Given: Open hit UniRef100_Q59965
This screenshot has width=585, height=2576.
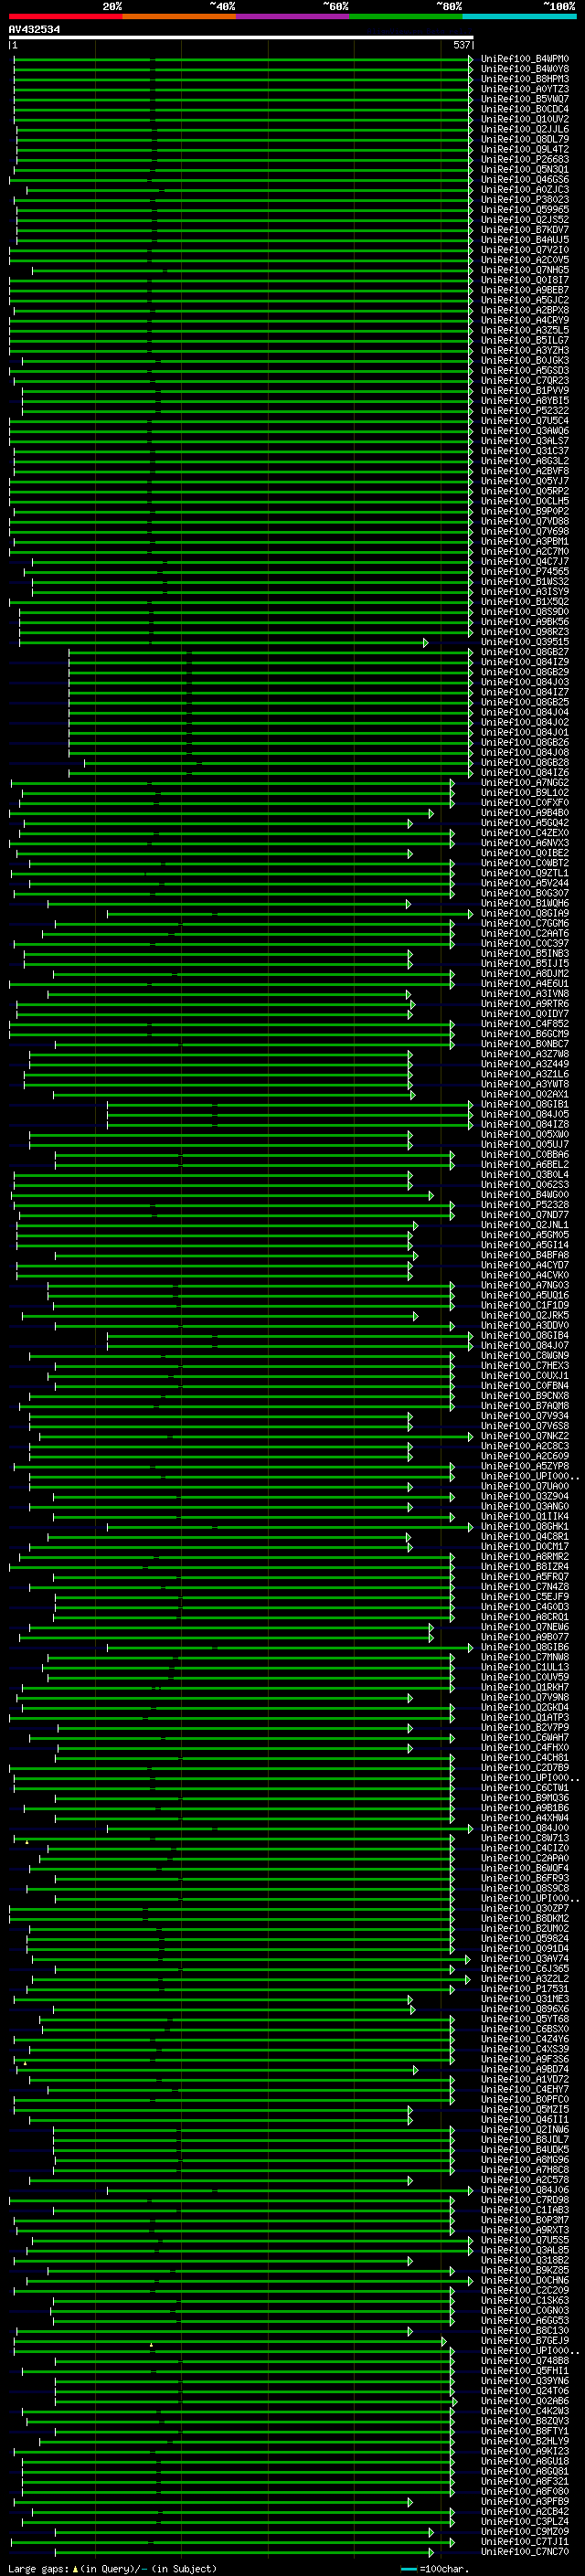Looking at the screenshot, I should [524, 210].
